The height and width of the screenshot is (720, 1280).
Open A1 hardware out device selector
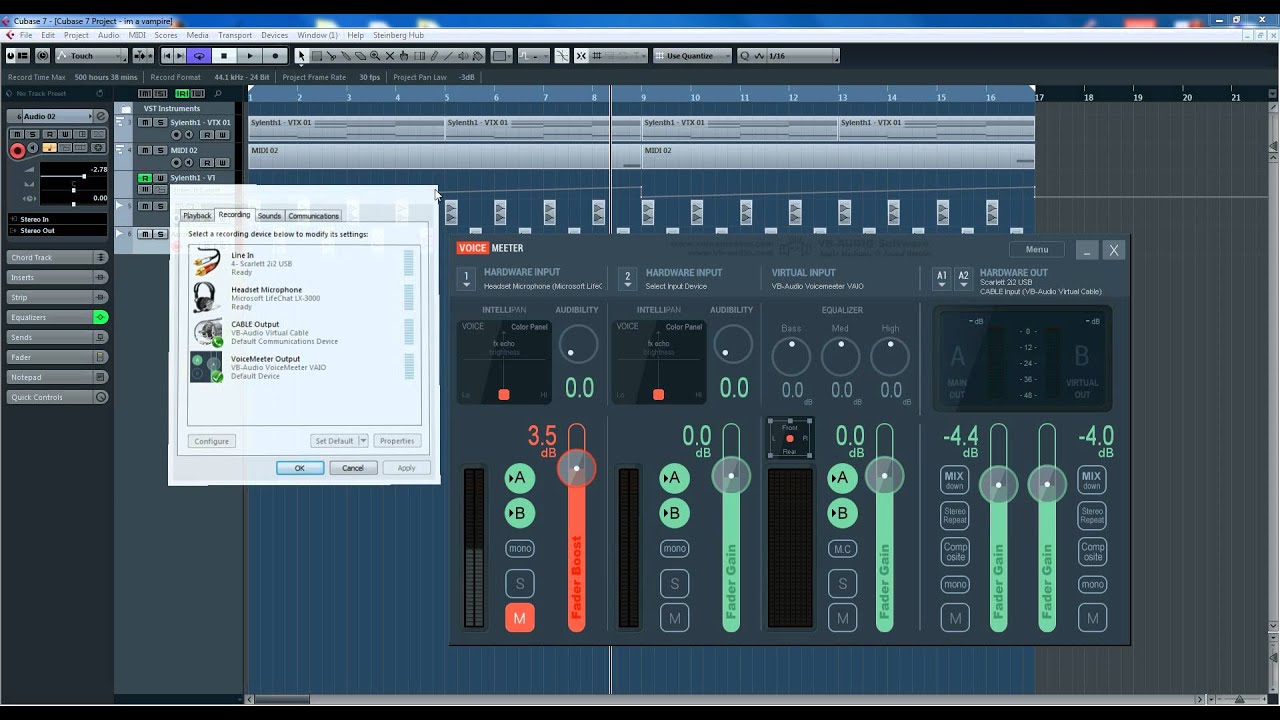pyautogui.click(x=941, y=279)
